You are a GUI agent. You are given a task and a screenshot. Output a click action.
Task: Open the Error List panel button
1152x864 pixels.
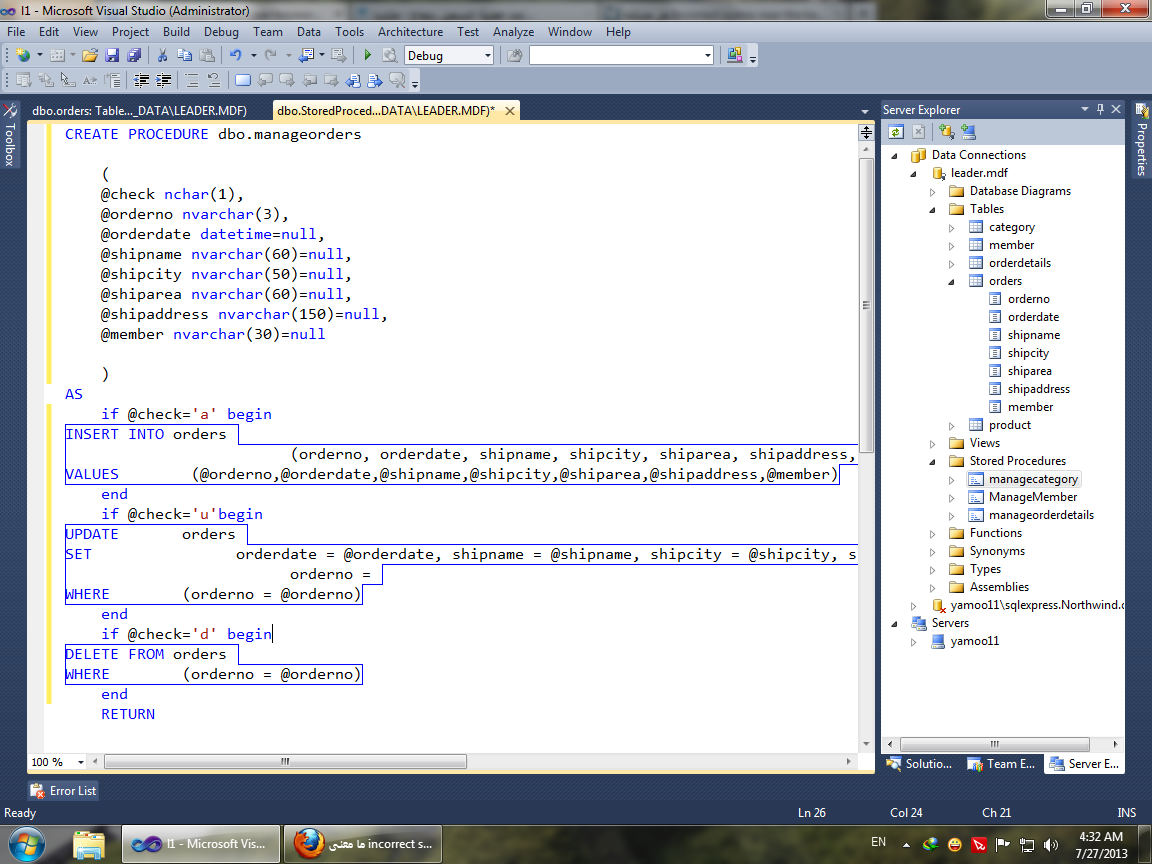pyautogui.click(x=63, y=791)
